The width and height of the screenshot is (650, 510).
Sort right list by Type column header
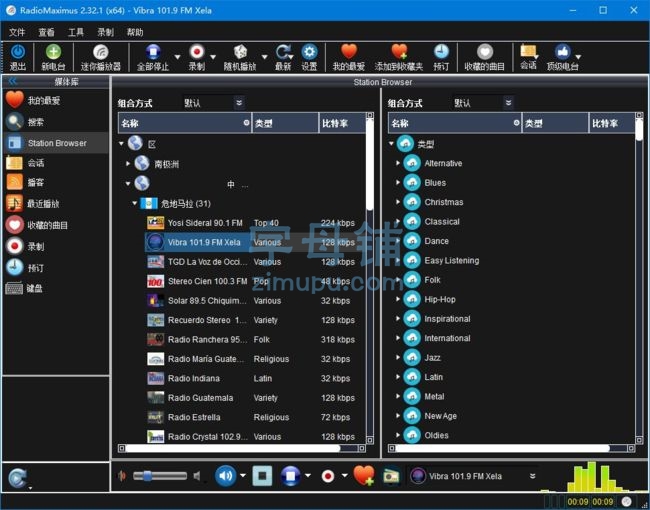555,123
